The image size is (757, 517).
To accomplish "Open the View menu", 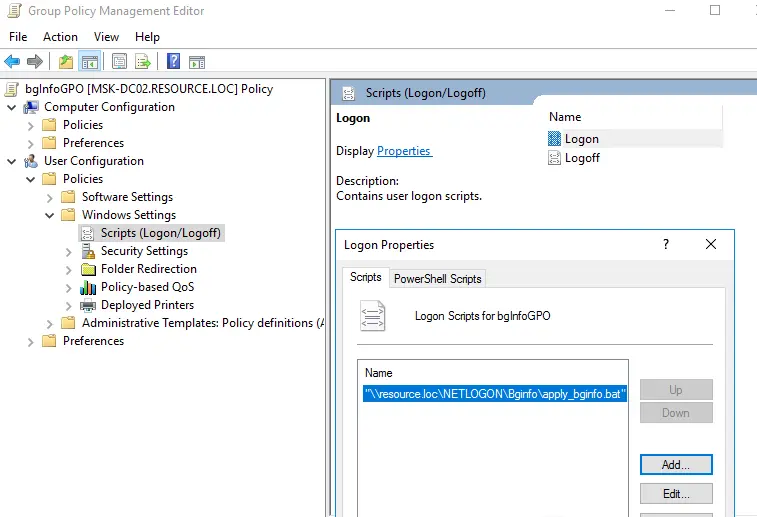I will pos(106,37).
